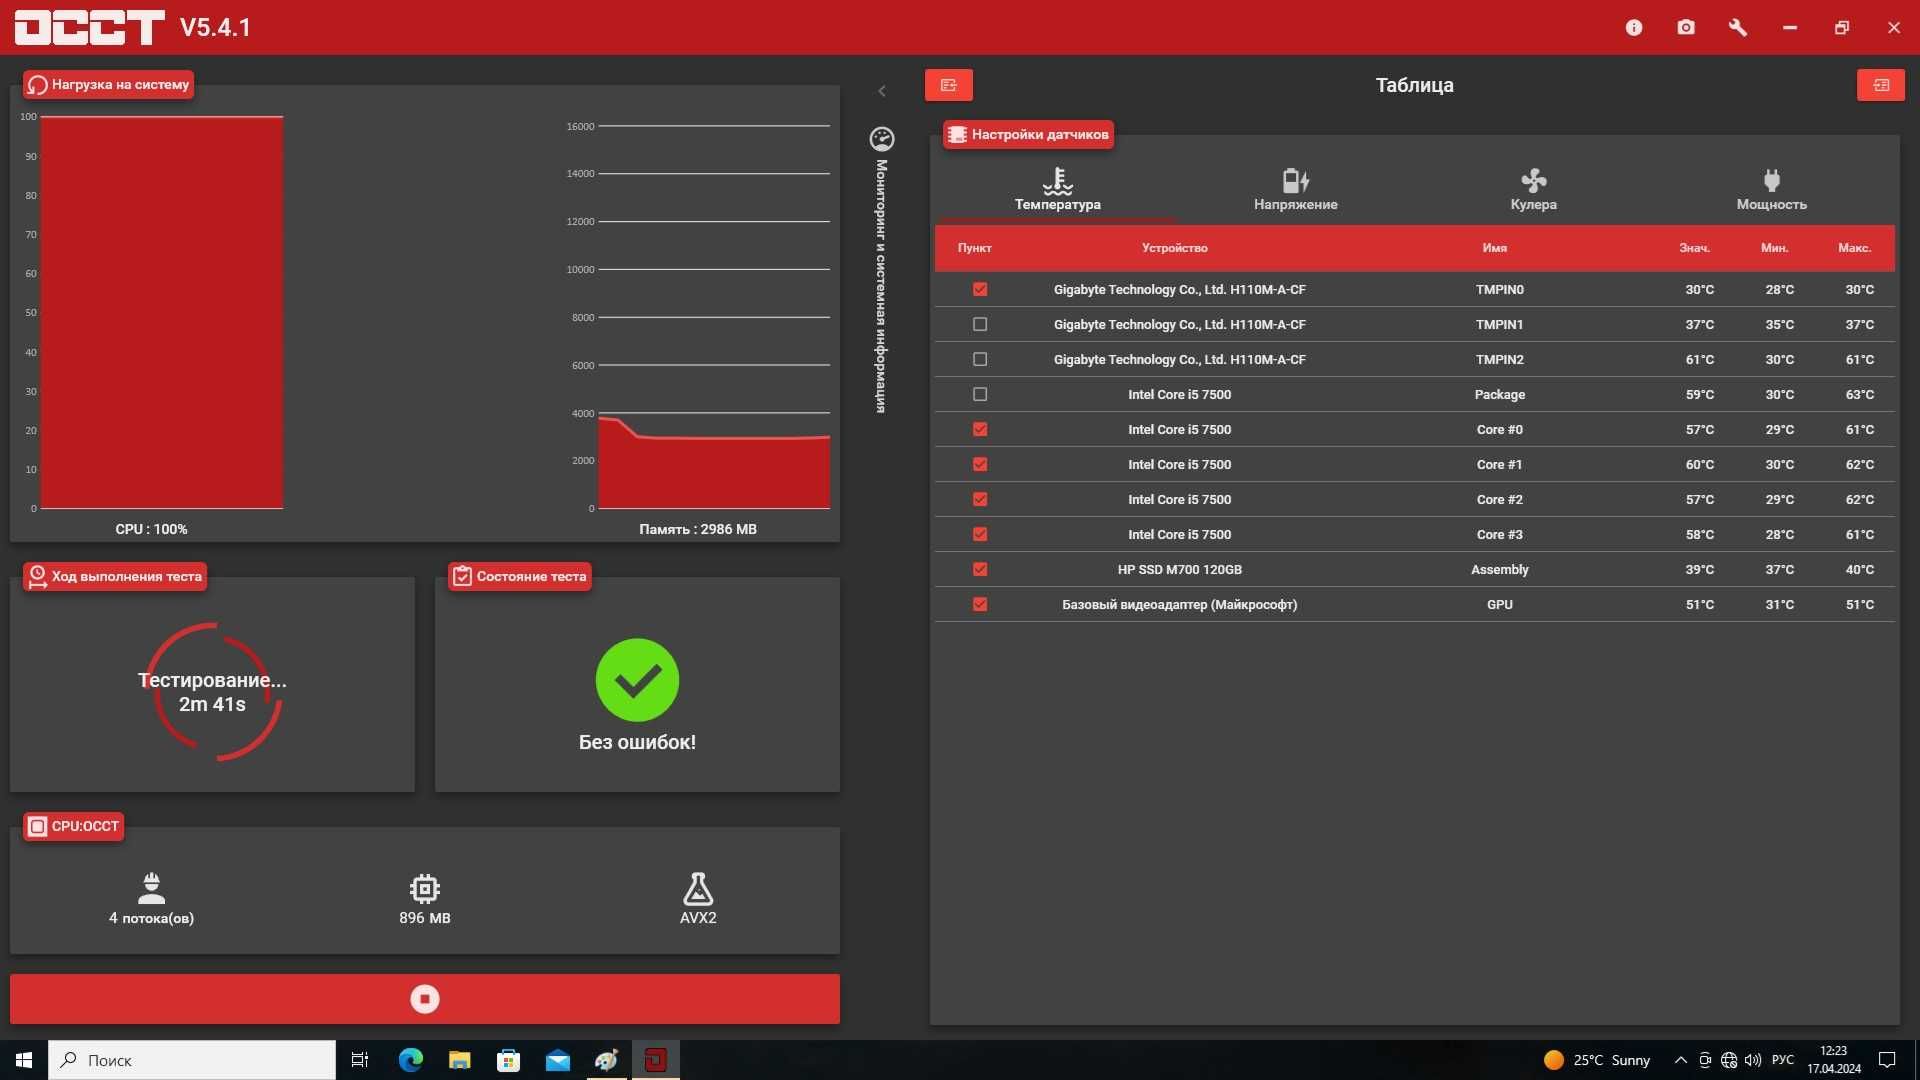
Task: Switch to the Напряжение tab
Action: [x=1296, y=189]
